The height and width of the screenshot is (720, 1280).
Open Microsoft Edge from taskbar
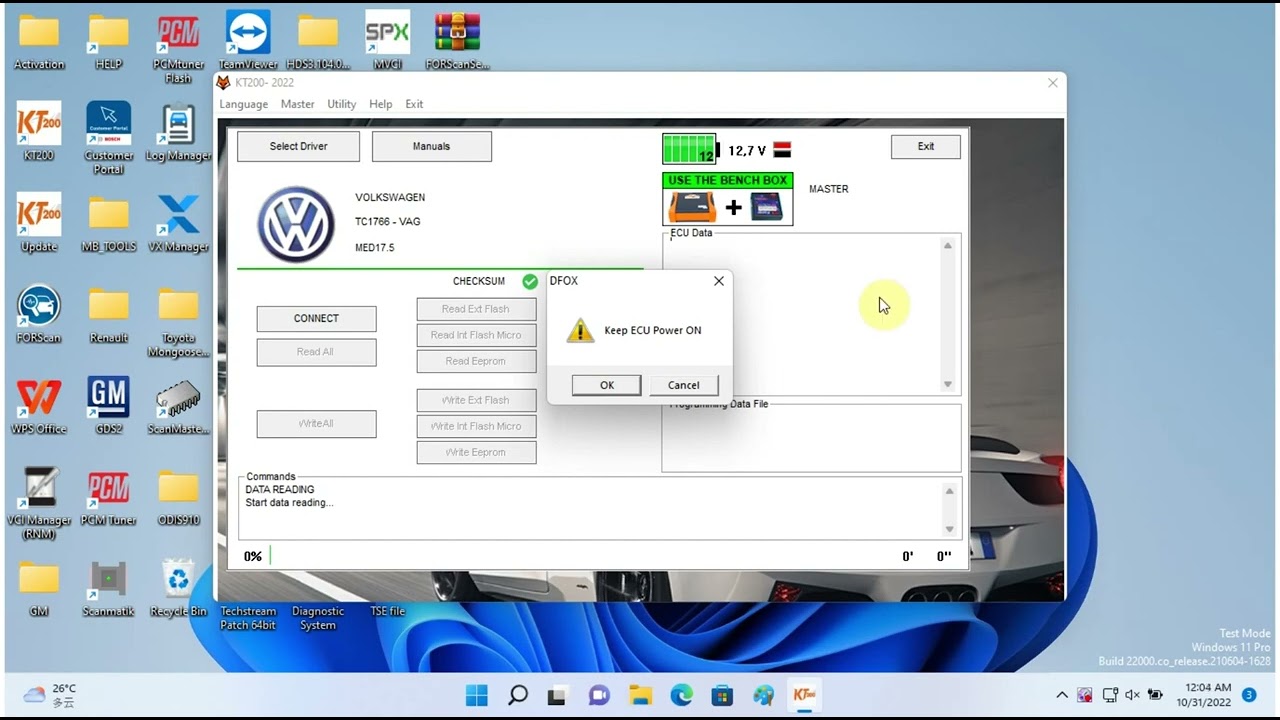click(681, 695)
